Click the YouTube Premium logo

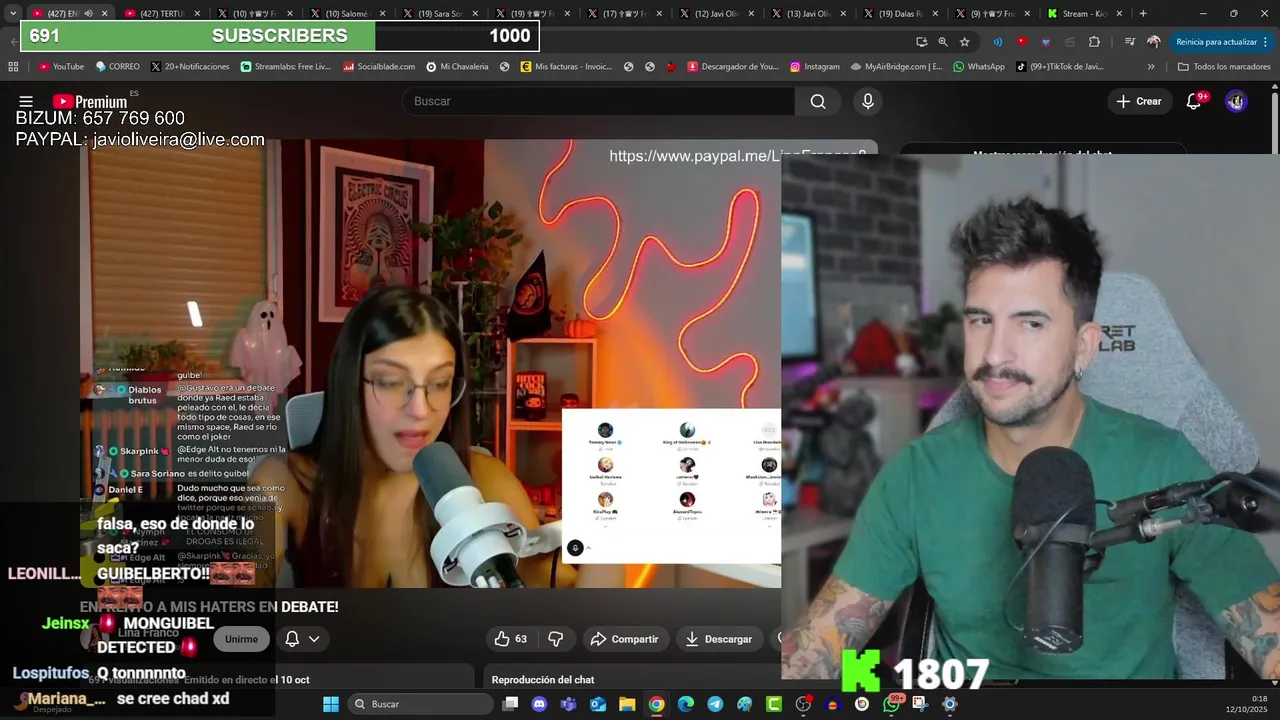point(90,102)
